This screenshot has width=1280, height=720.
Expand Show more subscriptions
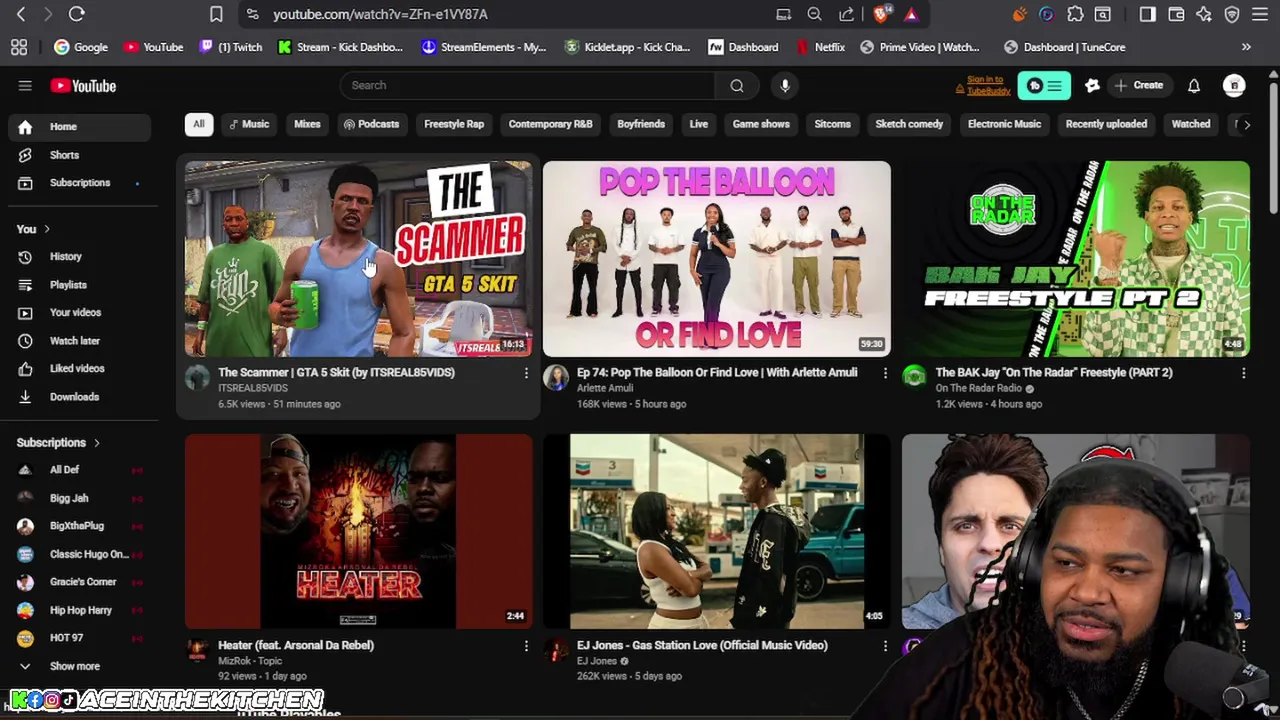click(x=80, y=666)
